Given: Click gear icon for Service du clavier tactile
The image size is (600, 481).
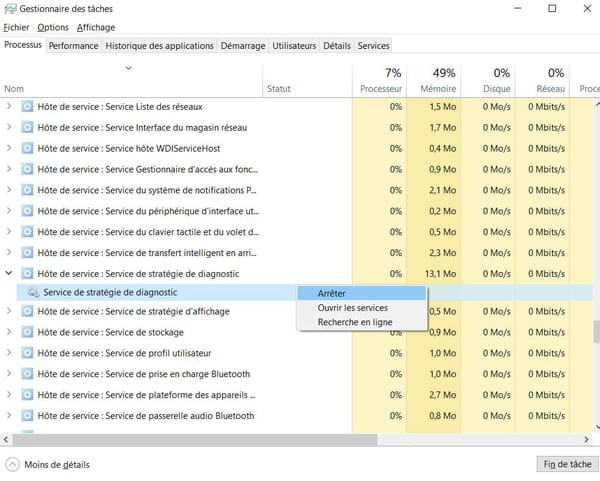Looking at the screenshot, I should (27, 232).
